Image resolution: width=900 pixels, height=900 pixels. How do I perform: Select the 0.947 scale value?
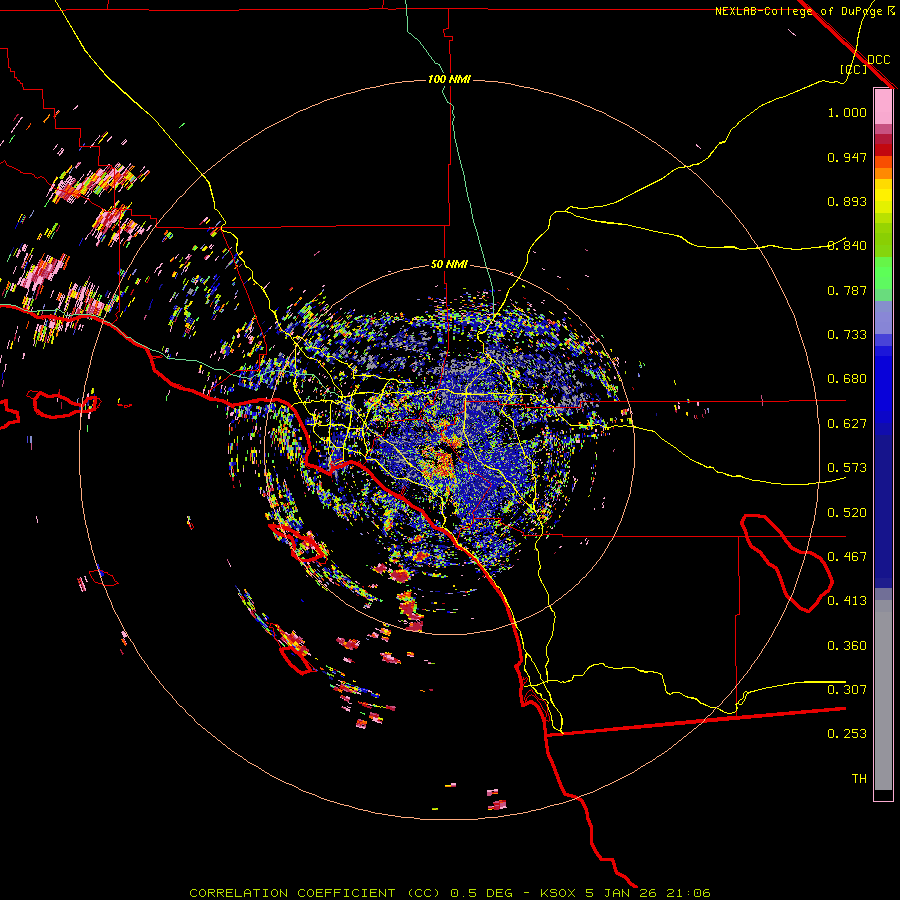point(847,157)
